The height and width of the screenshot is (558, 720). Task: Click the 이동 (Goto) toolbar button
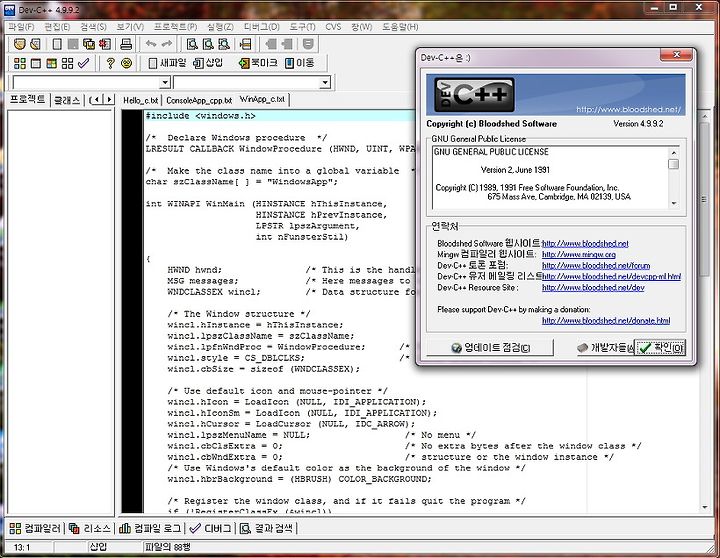click(x=299, y=63)
